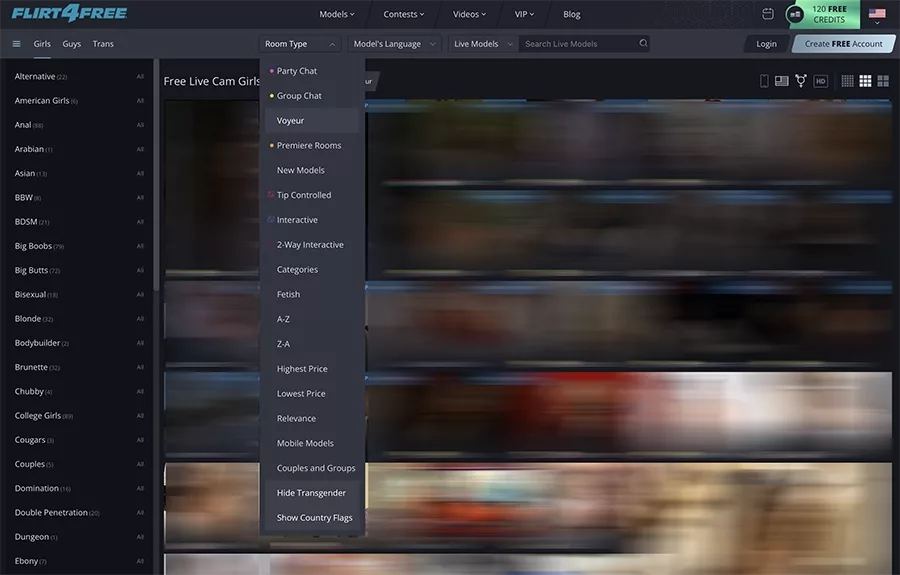The width and height of the screenshot is (900, 575).
Task: Toggle the mobile models filter icon
Action: (x=764, y=81)
